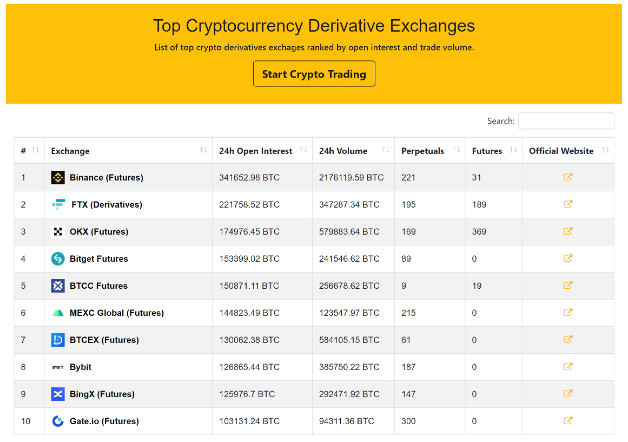Sort by Exchange column arrows
This screenshot has height=442, width=628.
pos(203,150)
